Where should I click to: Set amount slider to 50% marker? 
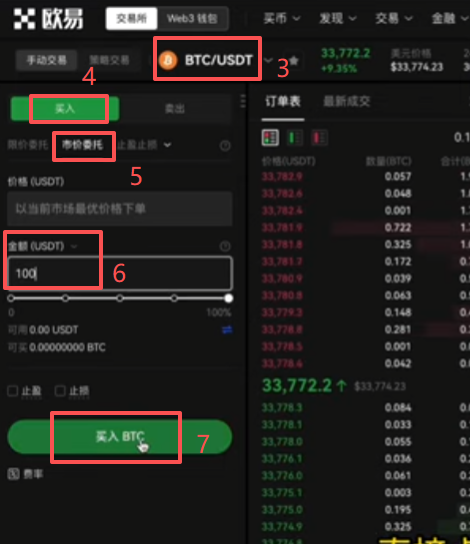120,298
